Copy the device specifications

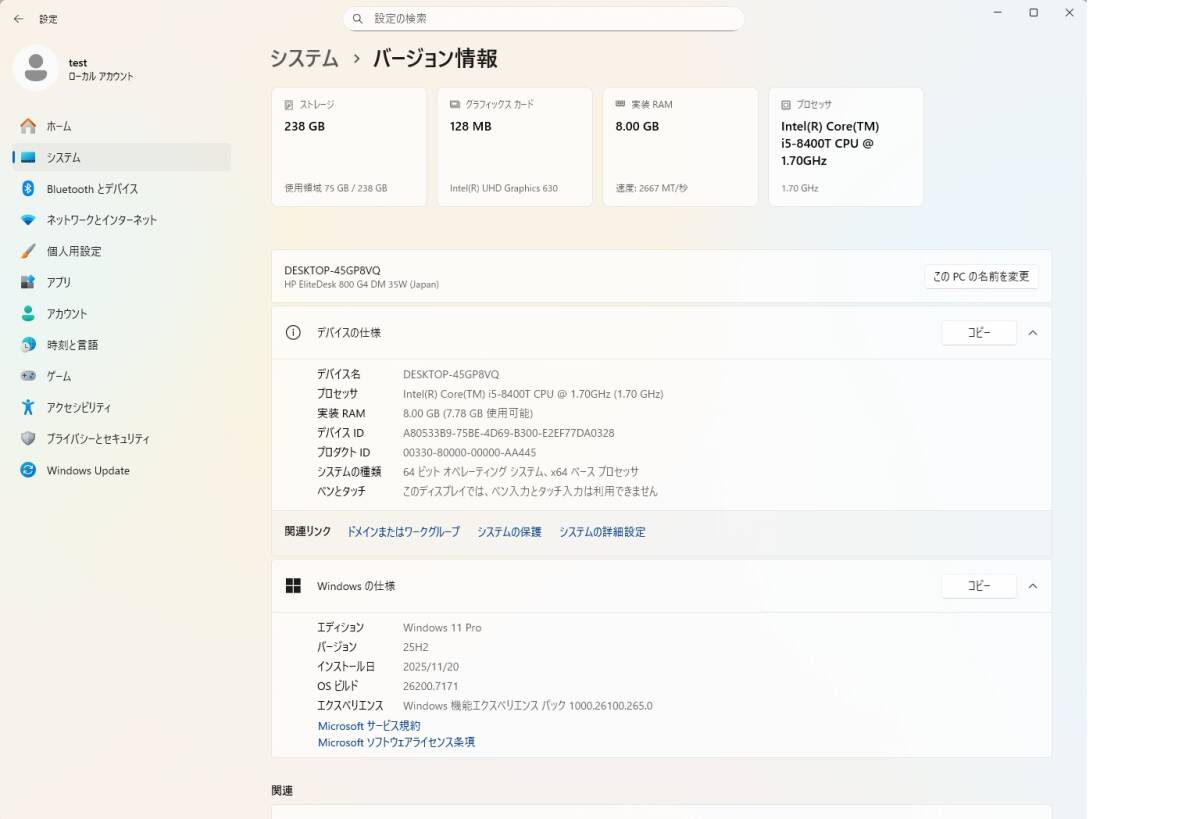pyautogui.click(x=978, y=333)
